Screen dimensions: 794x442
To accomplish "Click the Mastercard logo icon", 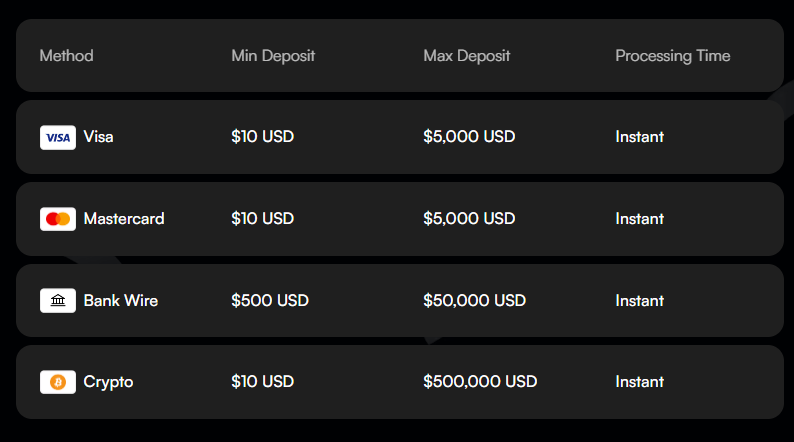I will (58, 219).
